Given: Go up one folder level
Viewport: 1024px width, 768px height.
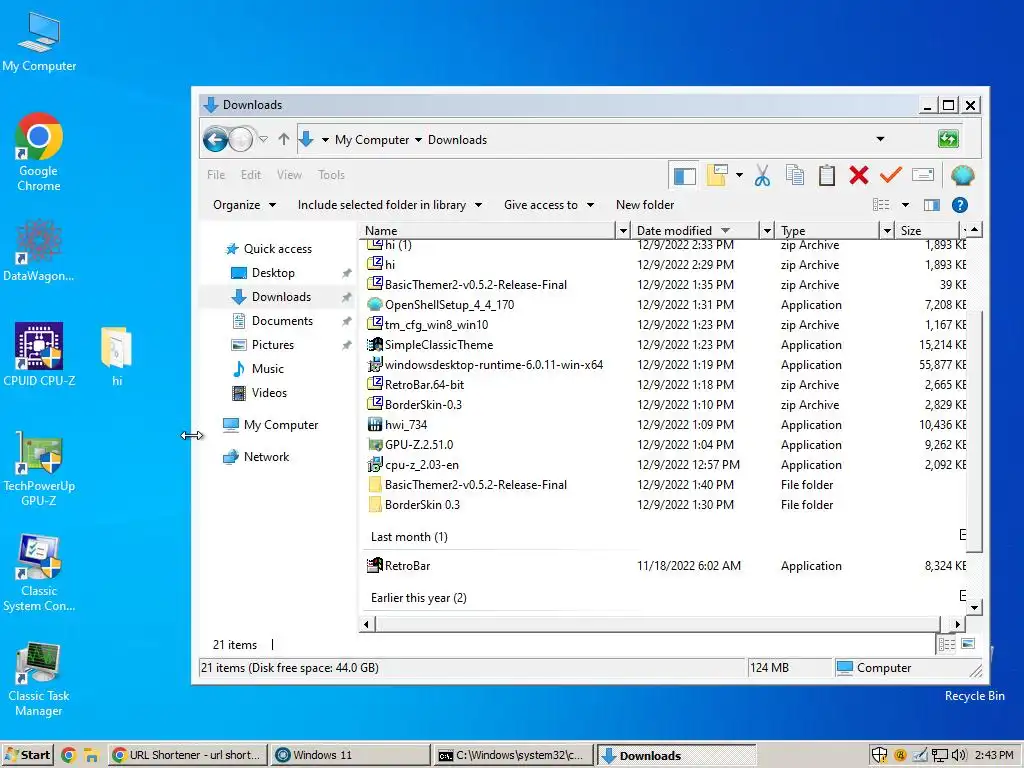Looking at the screenshot, I should (283, 139).
